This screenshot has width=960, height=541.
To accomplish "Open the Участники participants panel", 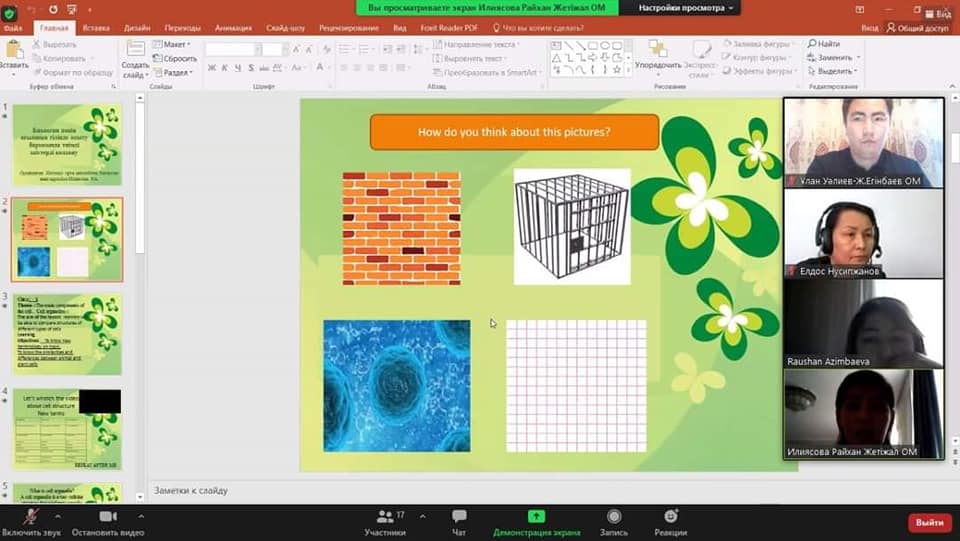I will (x=384, y=516).
